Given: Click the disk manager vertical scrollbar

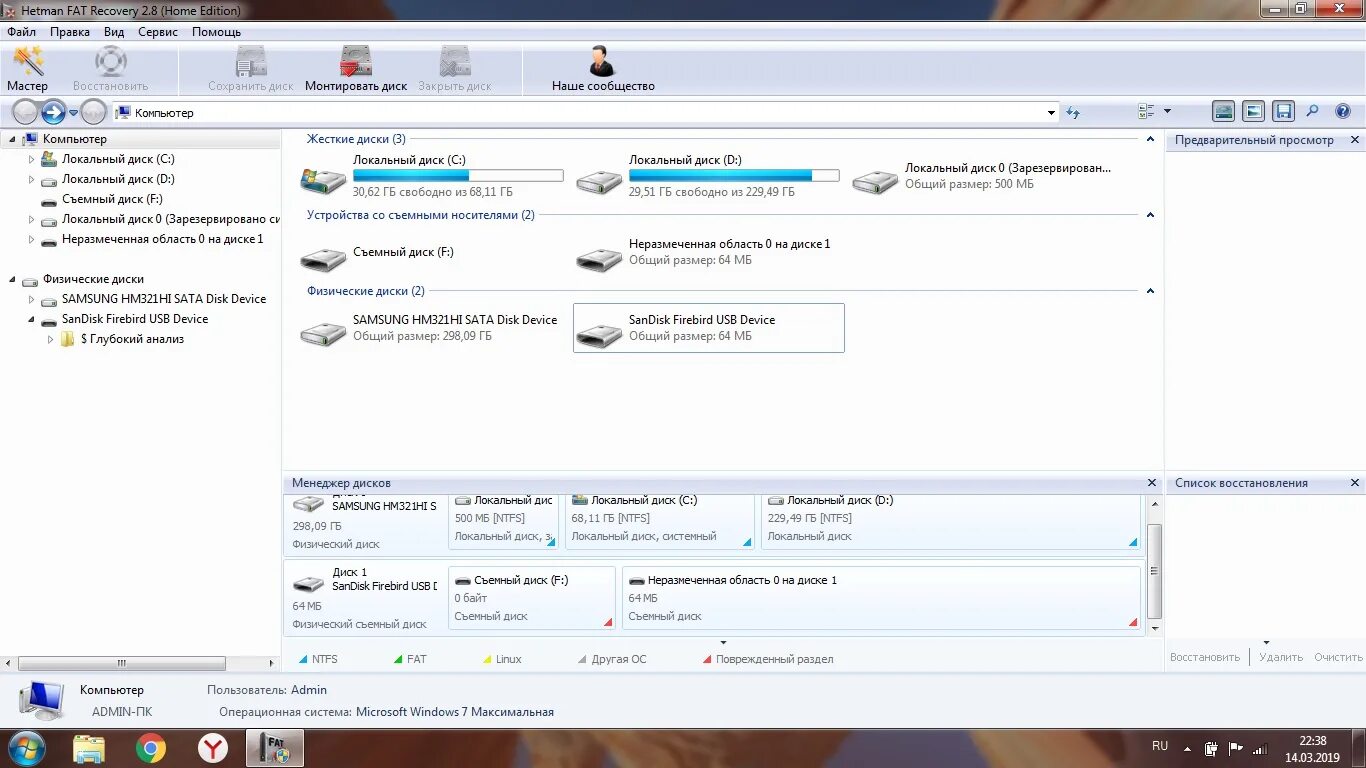Looking at the screenshot, I should coord(1154,571).
